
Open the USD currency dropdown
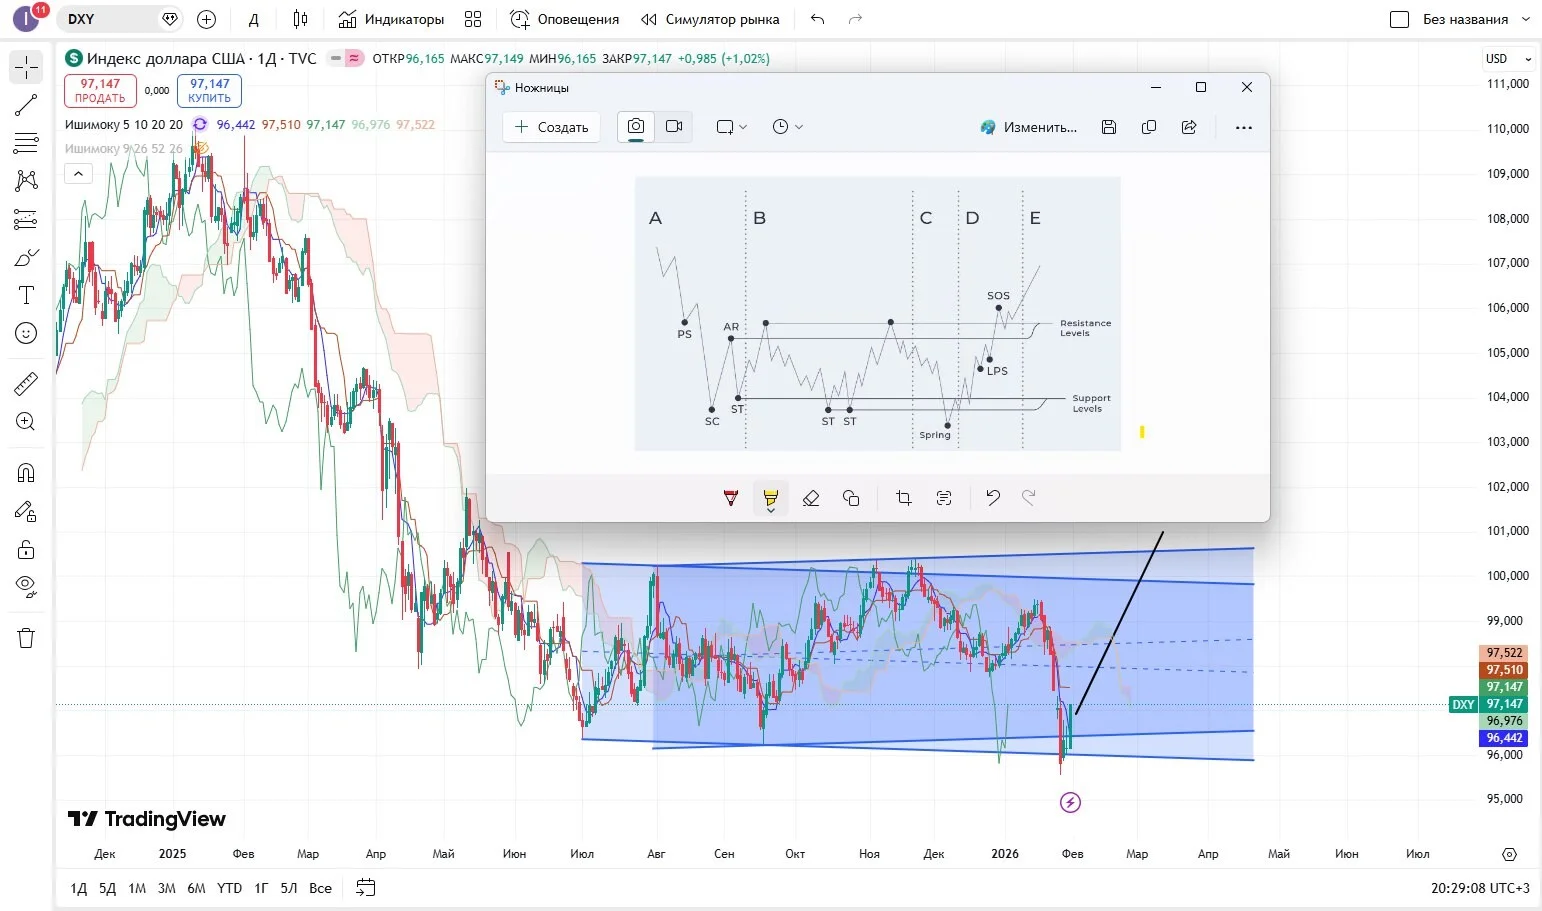[x=1507, y=59]
